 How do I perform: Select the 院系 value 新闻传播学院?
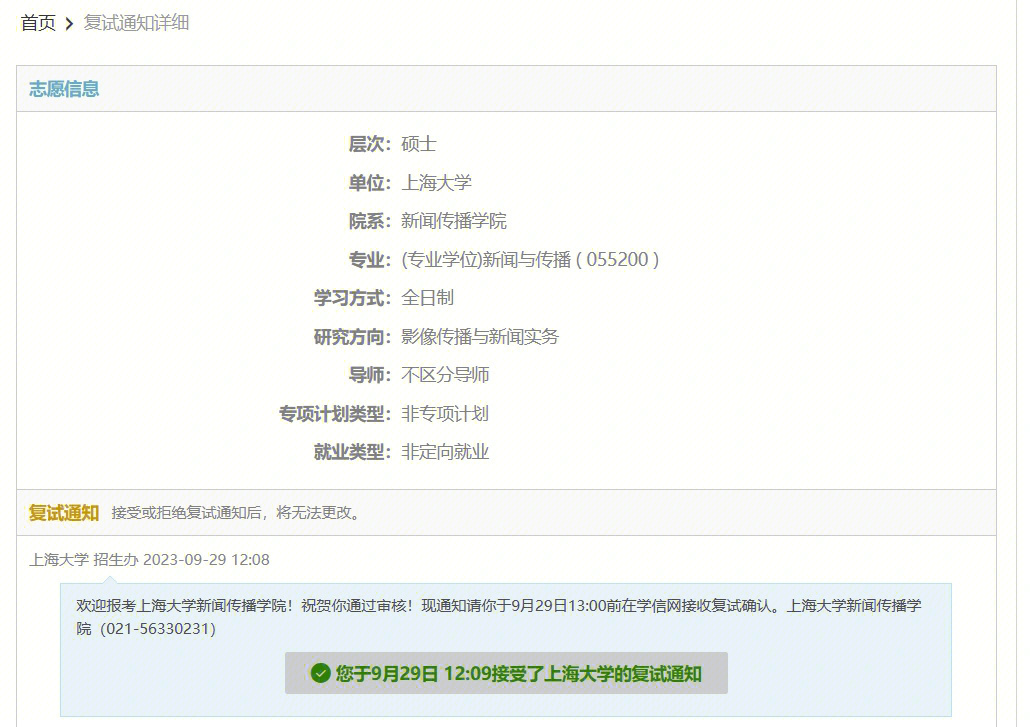[454, 221]
